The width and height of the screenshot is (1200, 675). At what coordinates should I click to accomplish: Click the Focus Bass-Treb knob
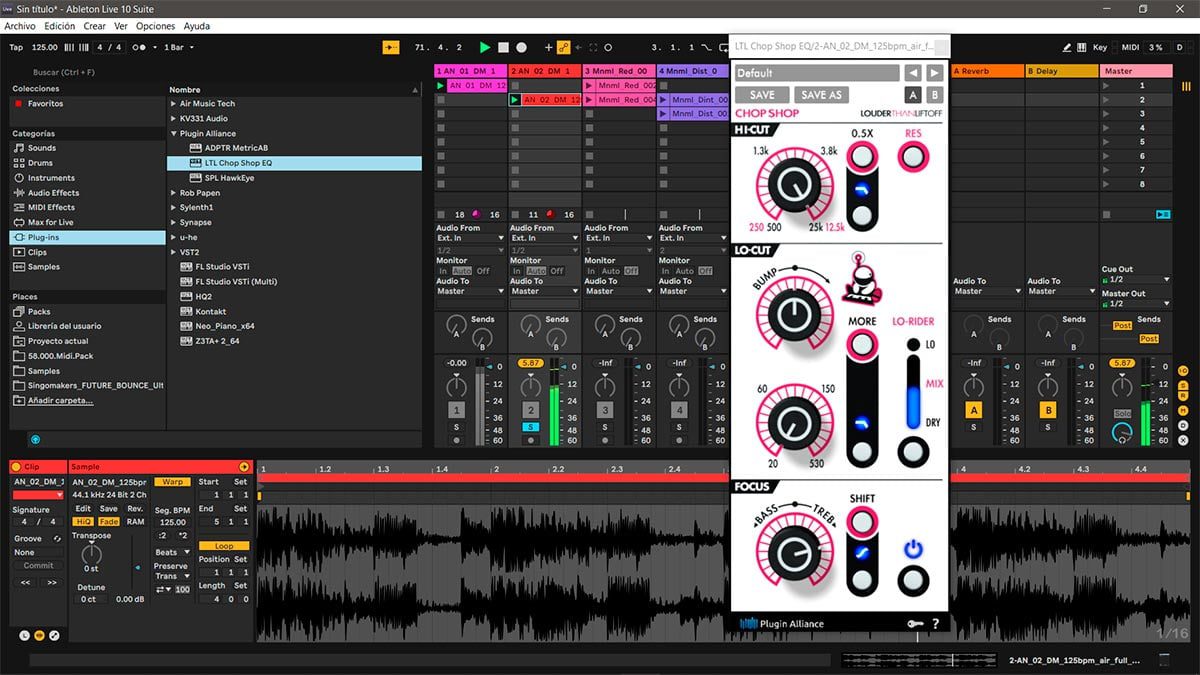pos(793,553)
